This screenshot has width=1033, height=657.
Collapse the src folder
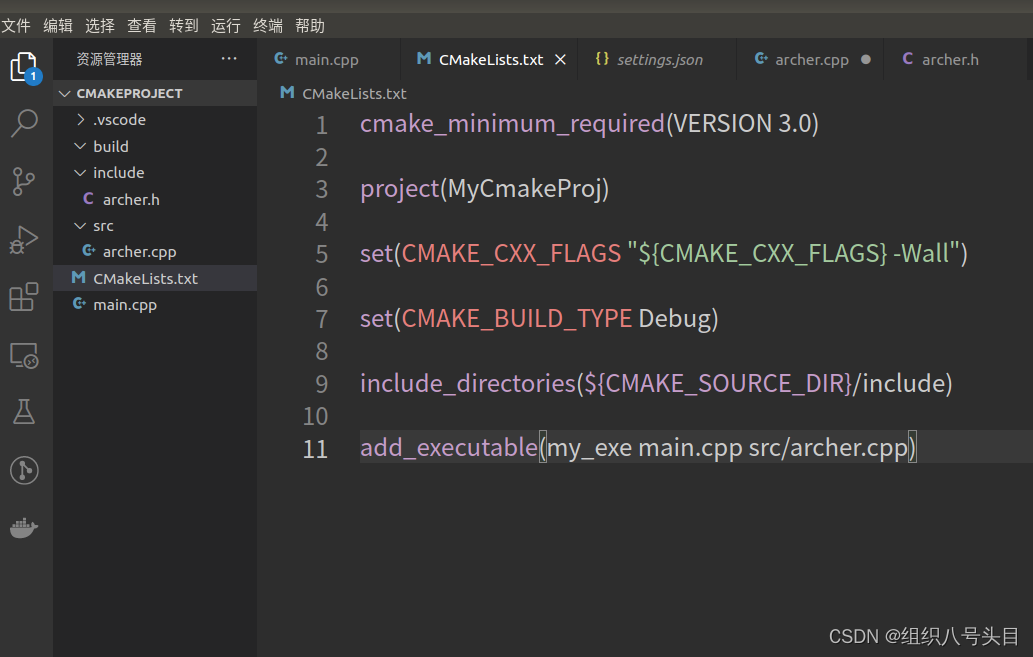pyautogui.click(x=80, y=225)
